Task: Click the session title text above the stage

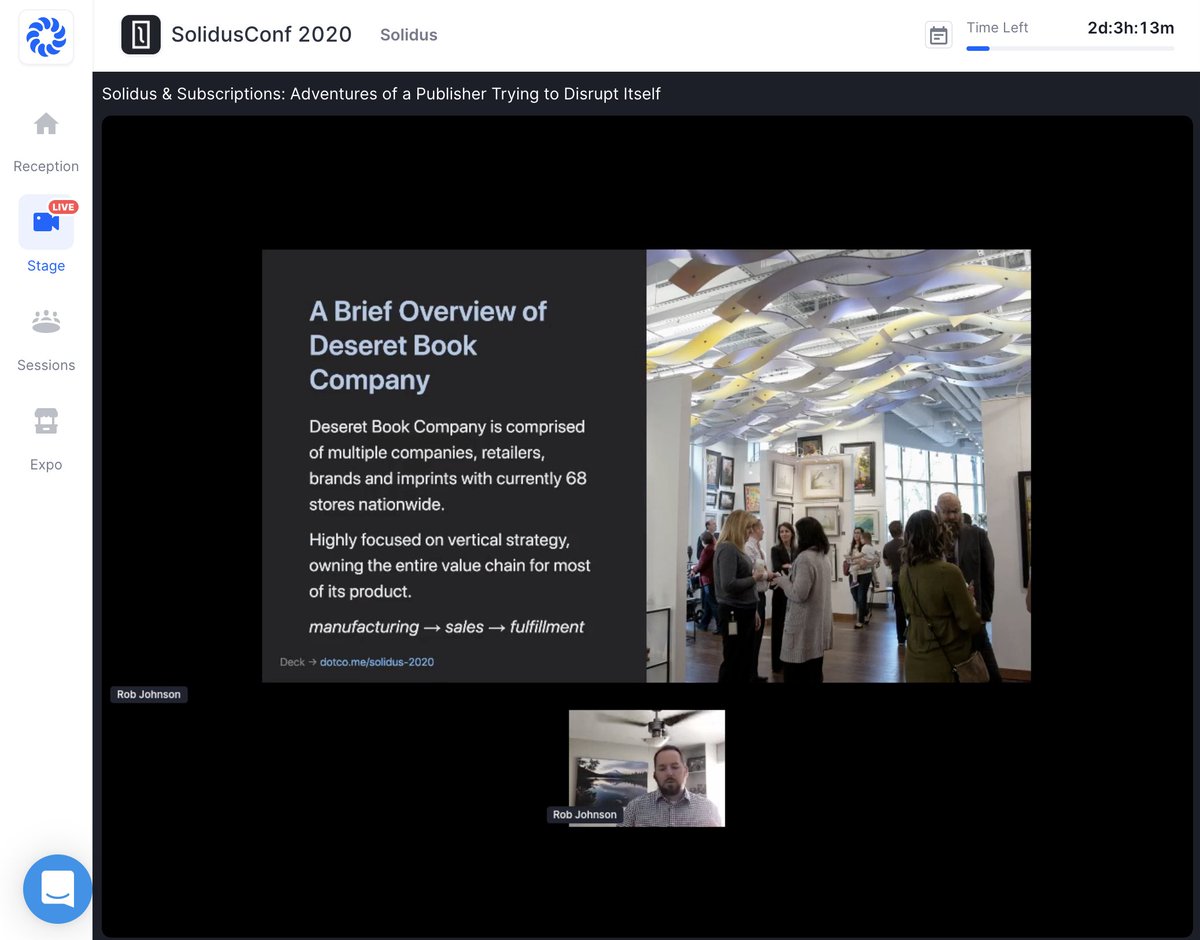Action: [x=381, y=94]
